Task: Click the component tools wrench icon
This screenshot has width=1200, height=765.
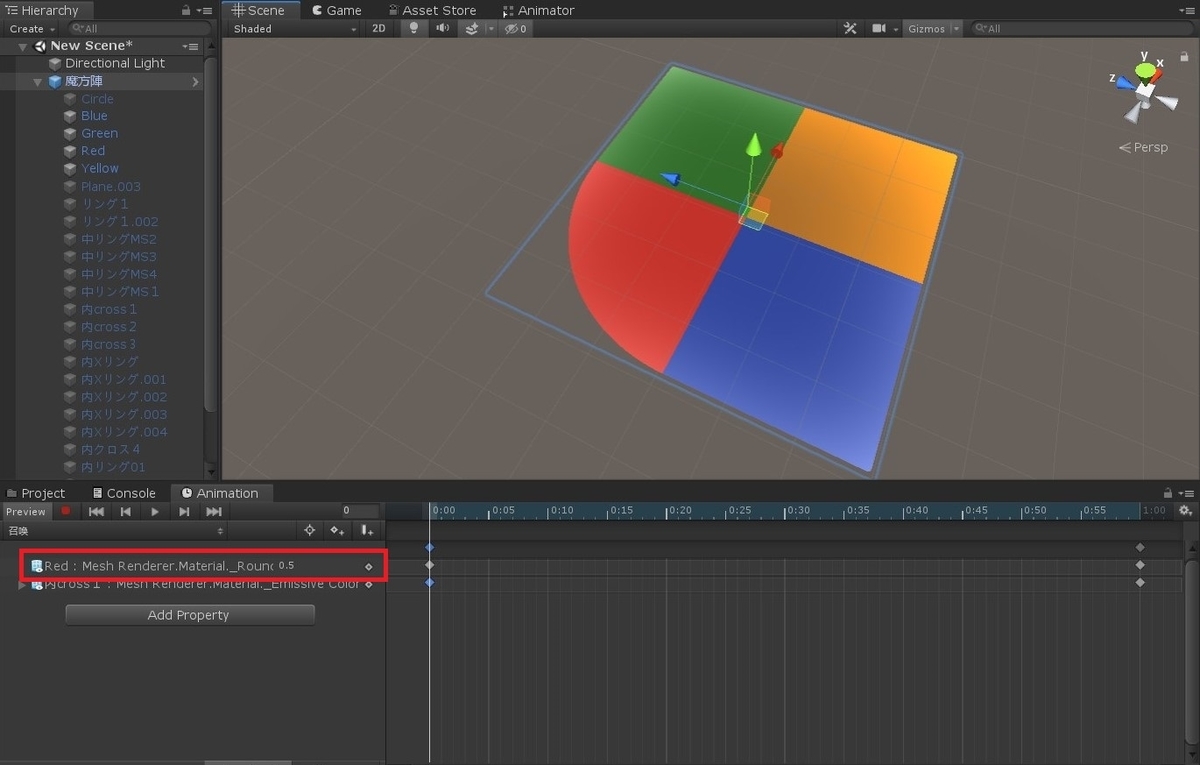Action: pos(850,29)
